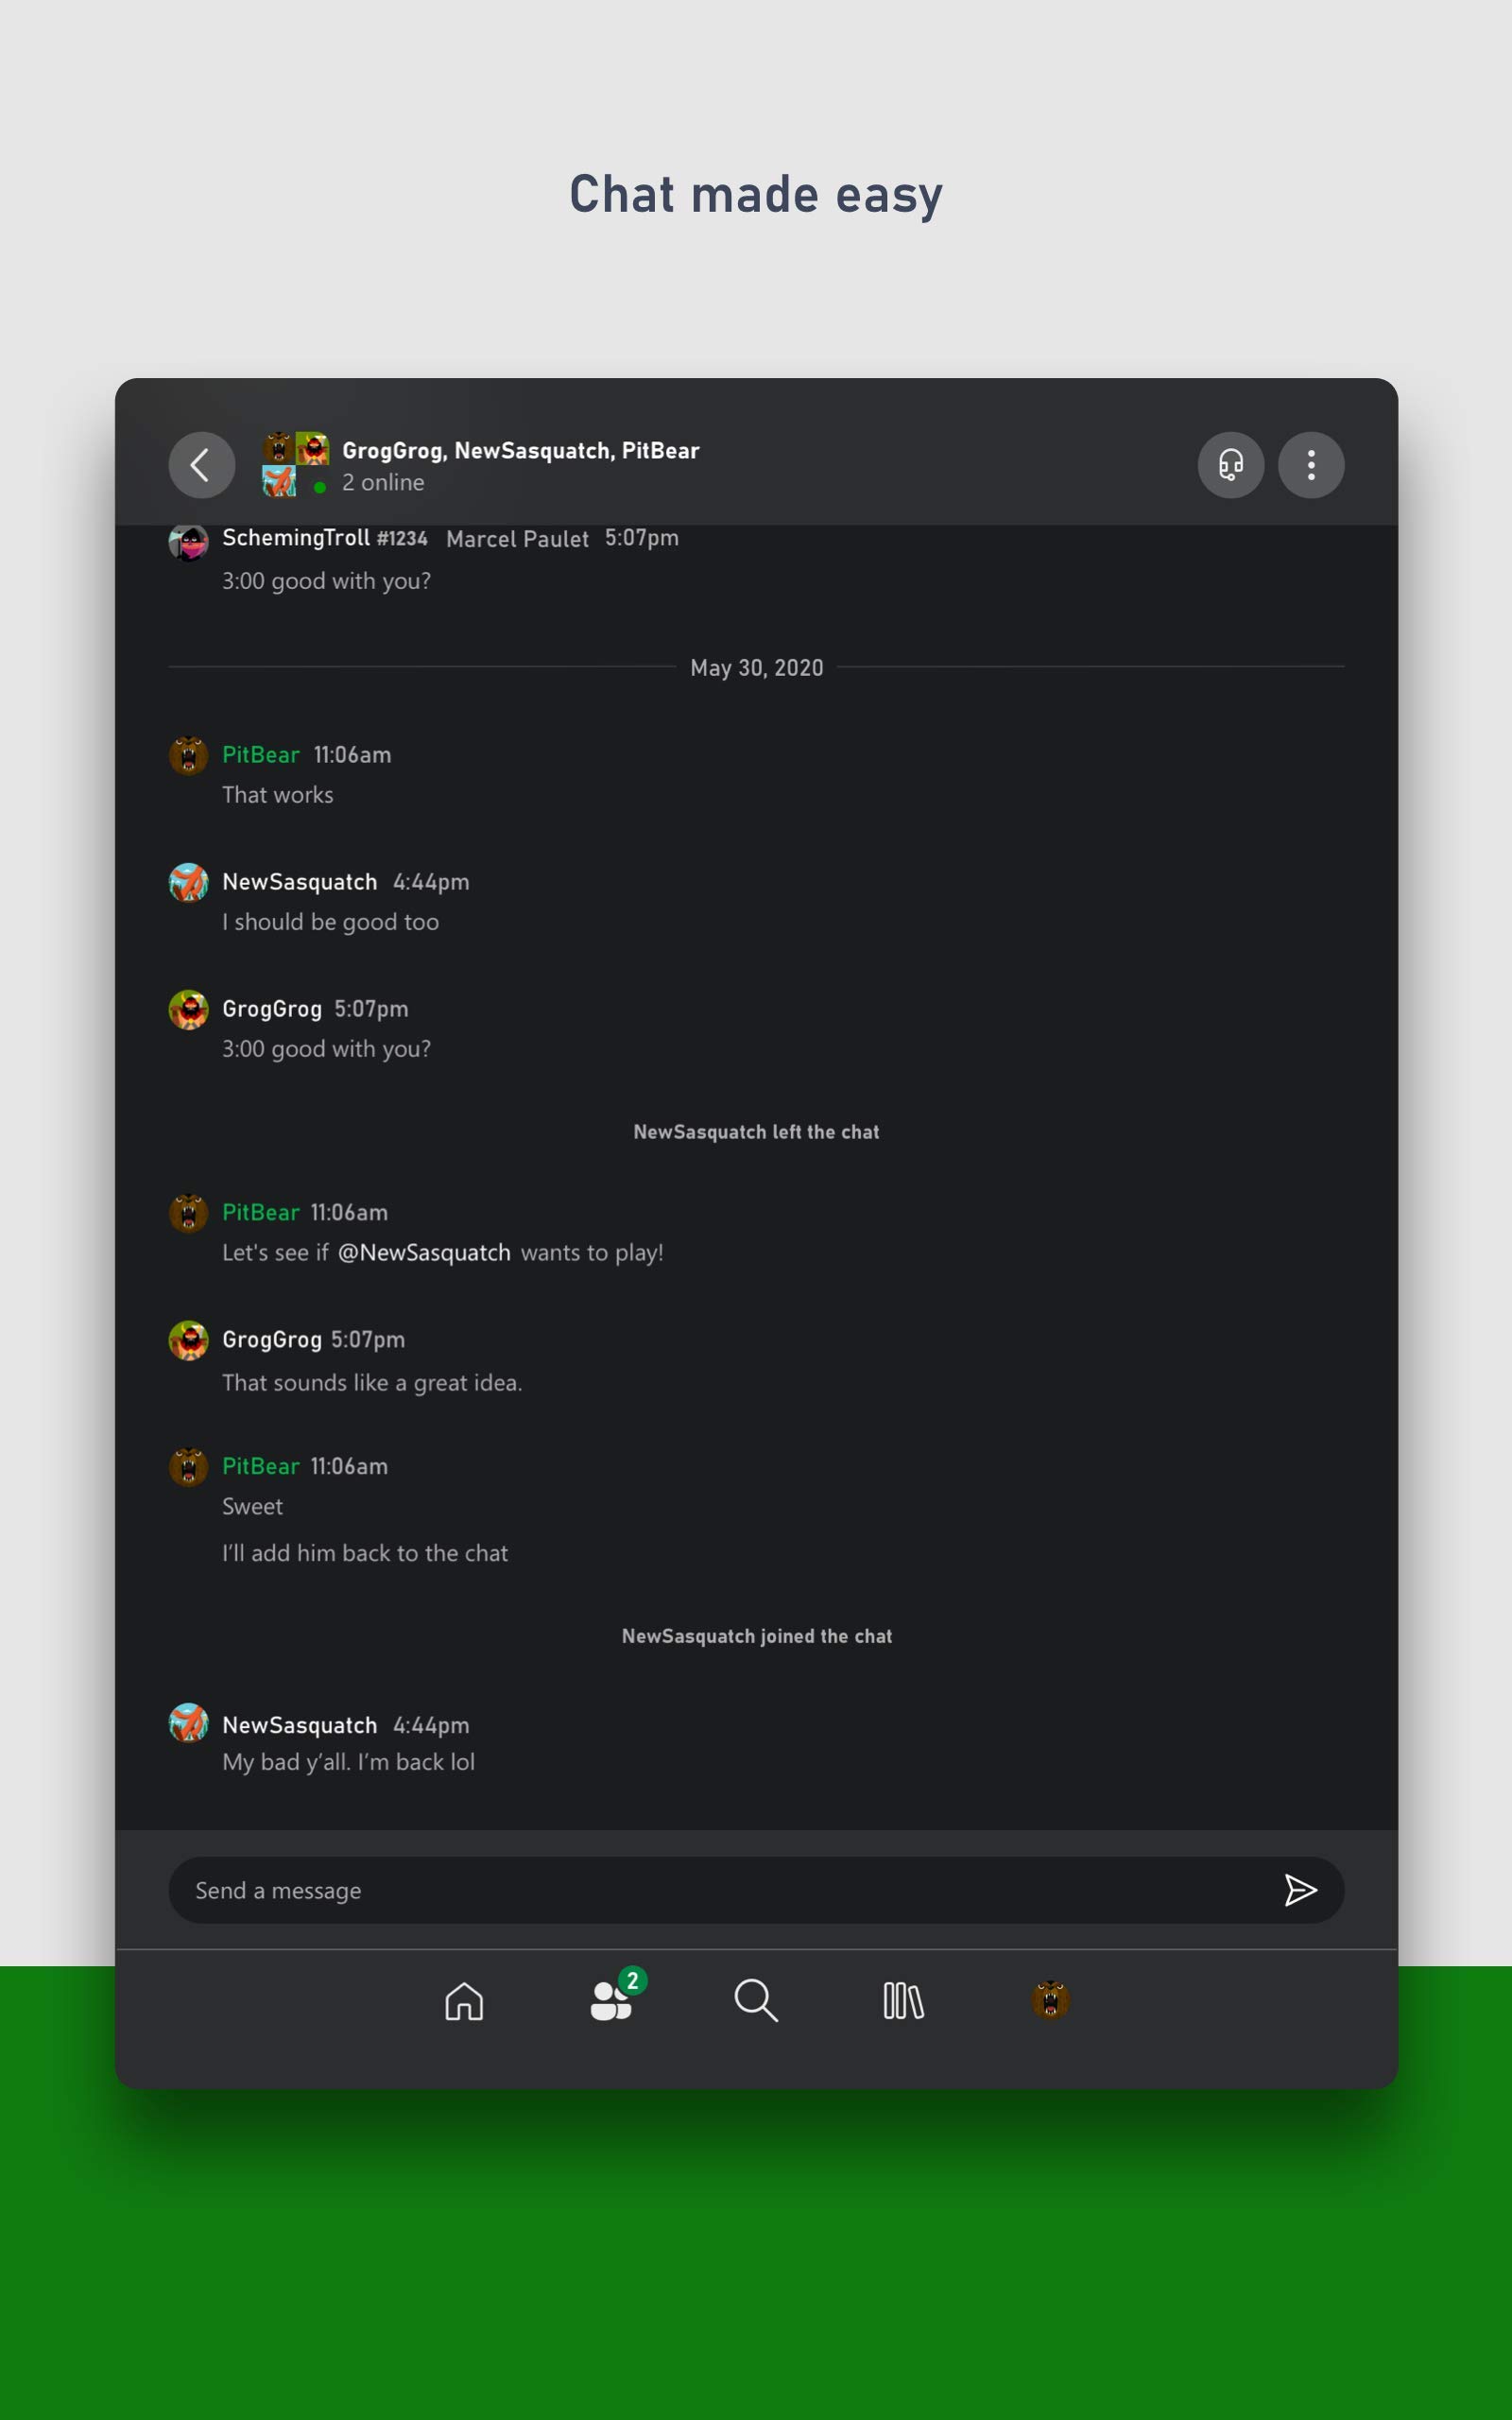Start a party with the headset icon
Screen dimensions: 1512x2420
[1229, 465]
